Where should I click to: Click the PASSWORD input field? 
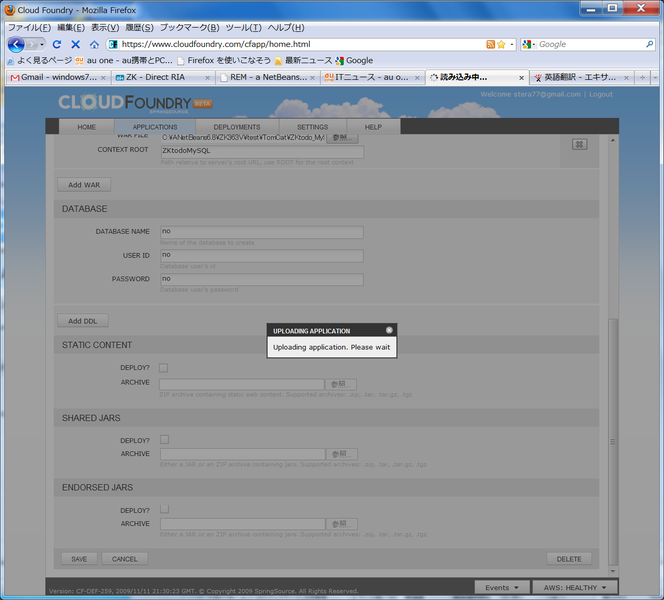pyautogui.click(x=262, y=279)
